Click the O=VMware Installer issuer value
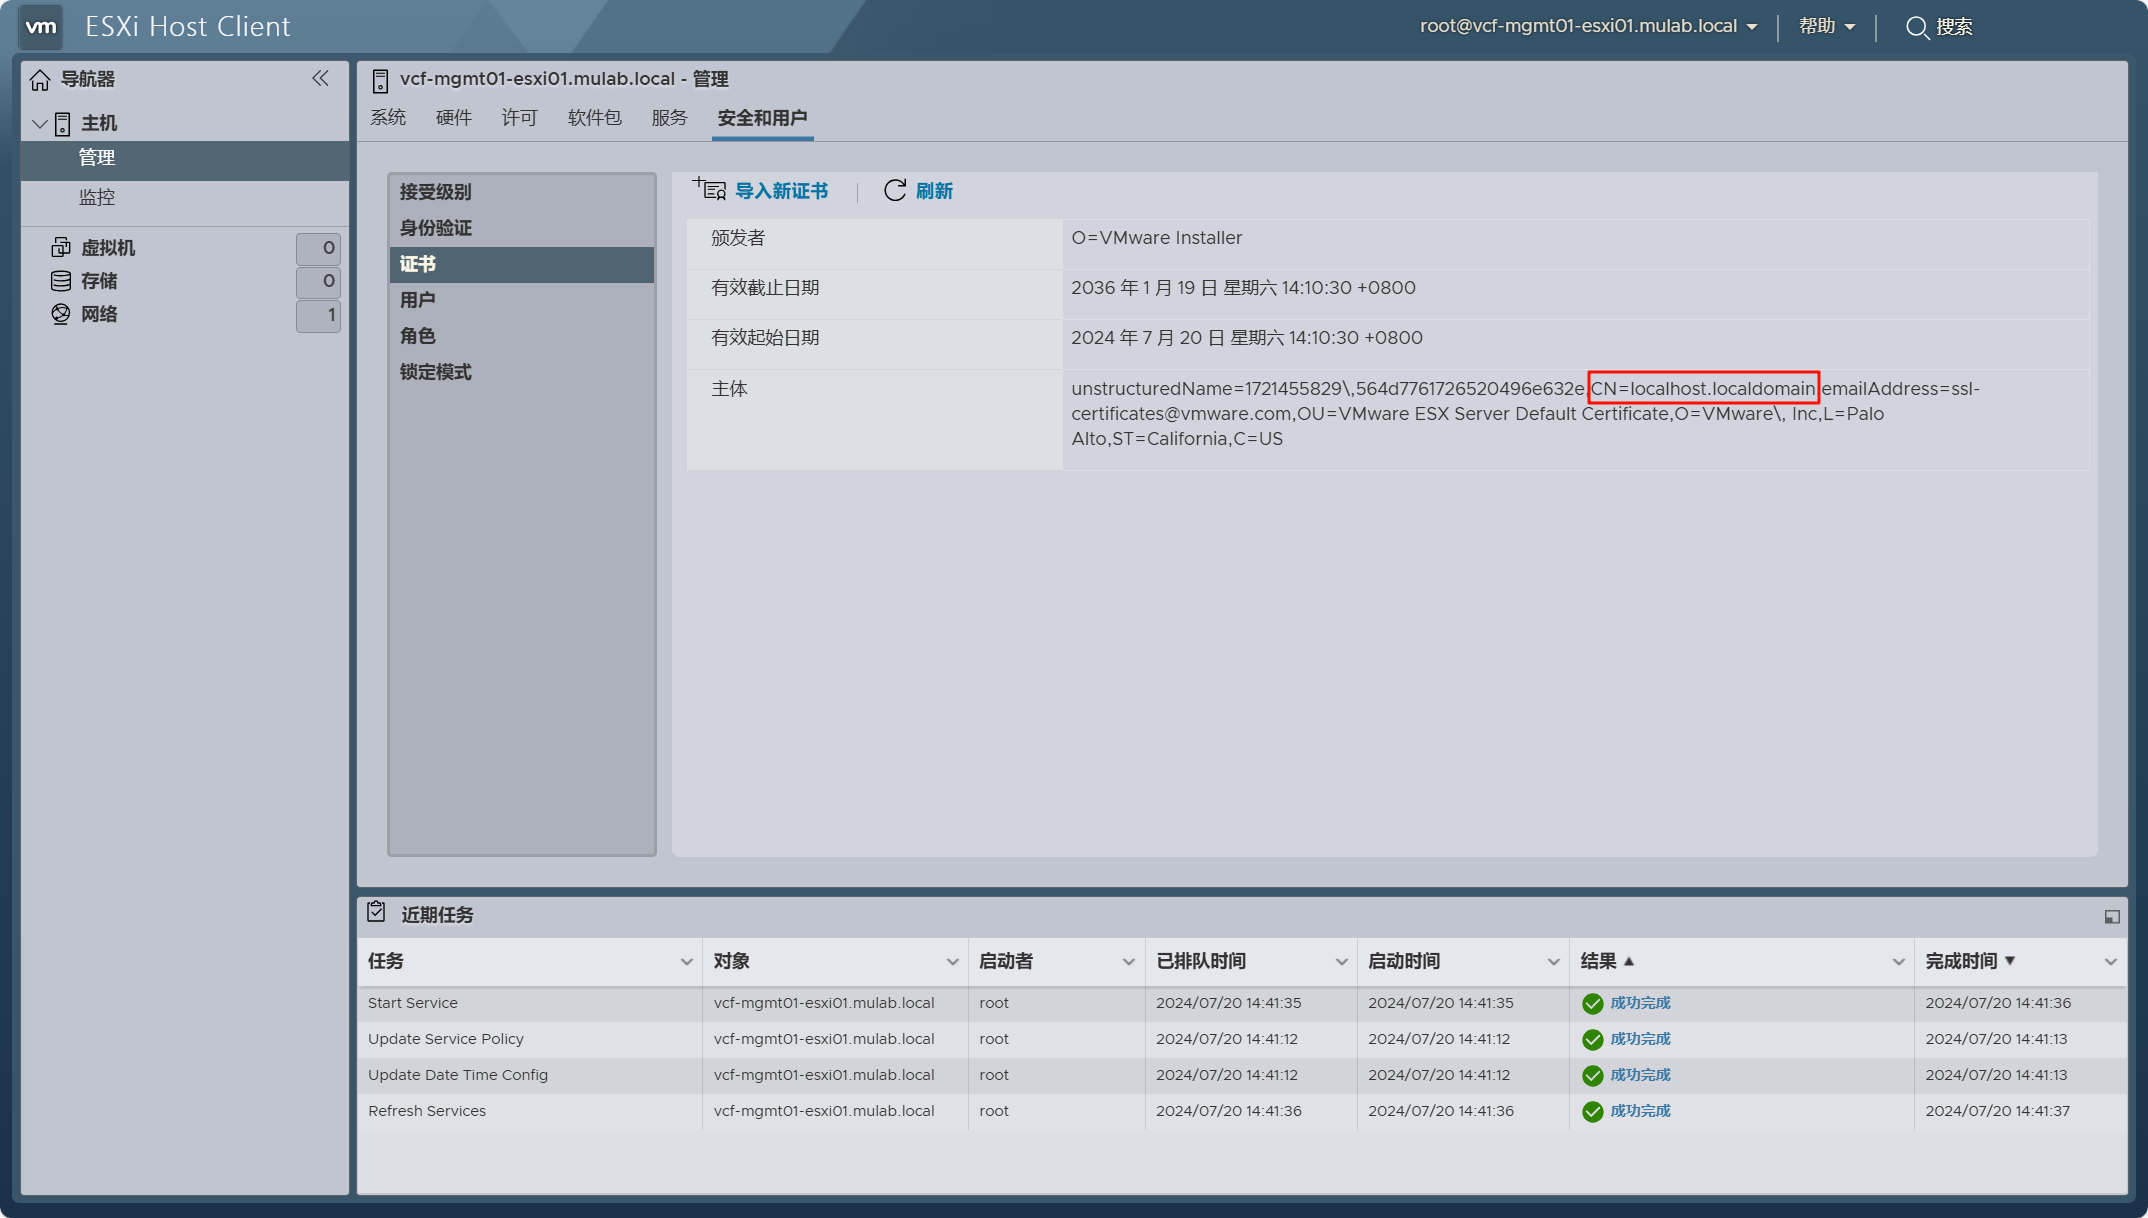 pos(1157,238)
